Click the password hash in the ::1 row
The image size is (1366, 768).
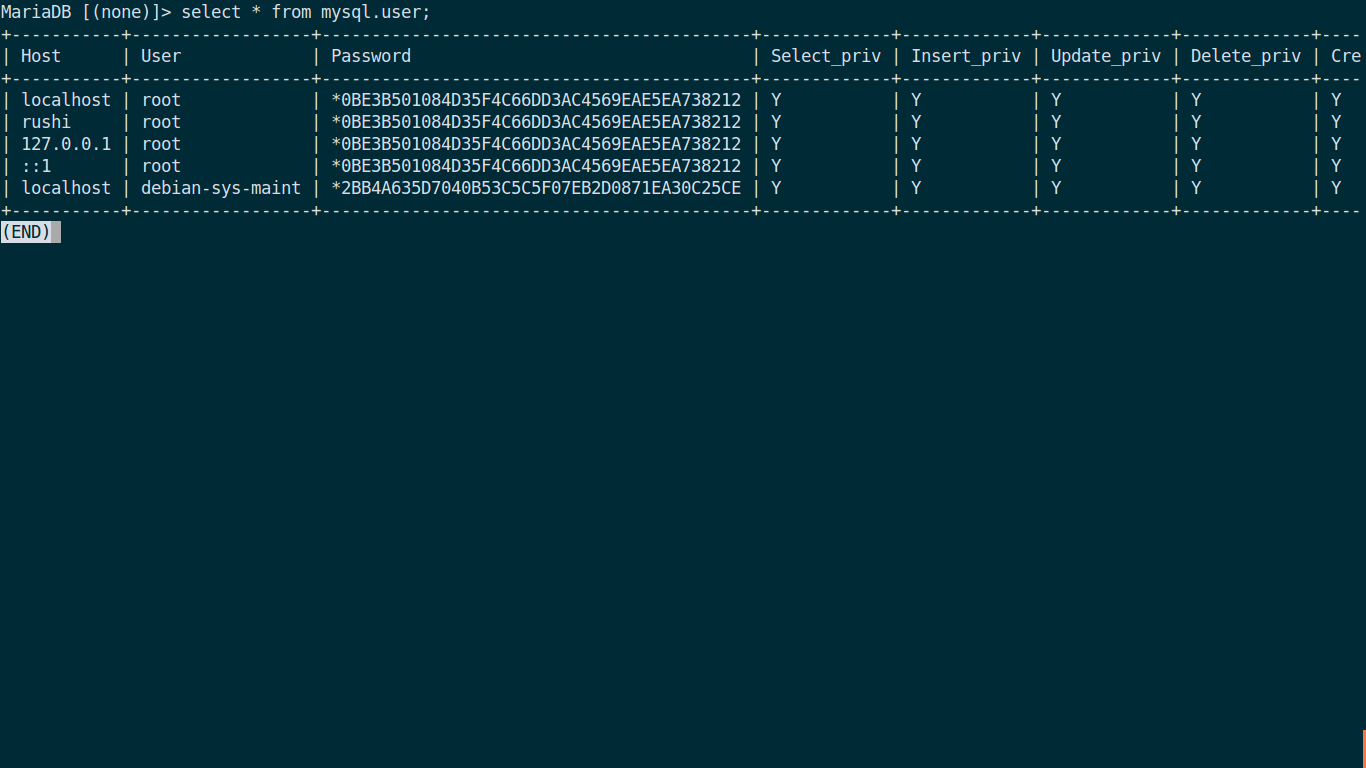coord(536,166)
